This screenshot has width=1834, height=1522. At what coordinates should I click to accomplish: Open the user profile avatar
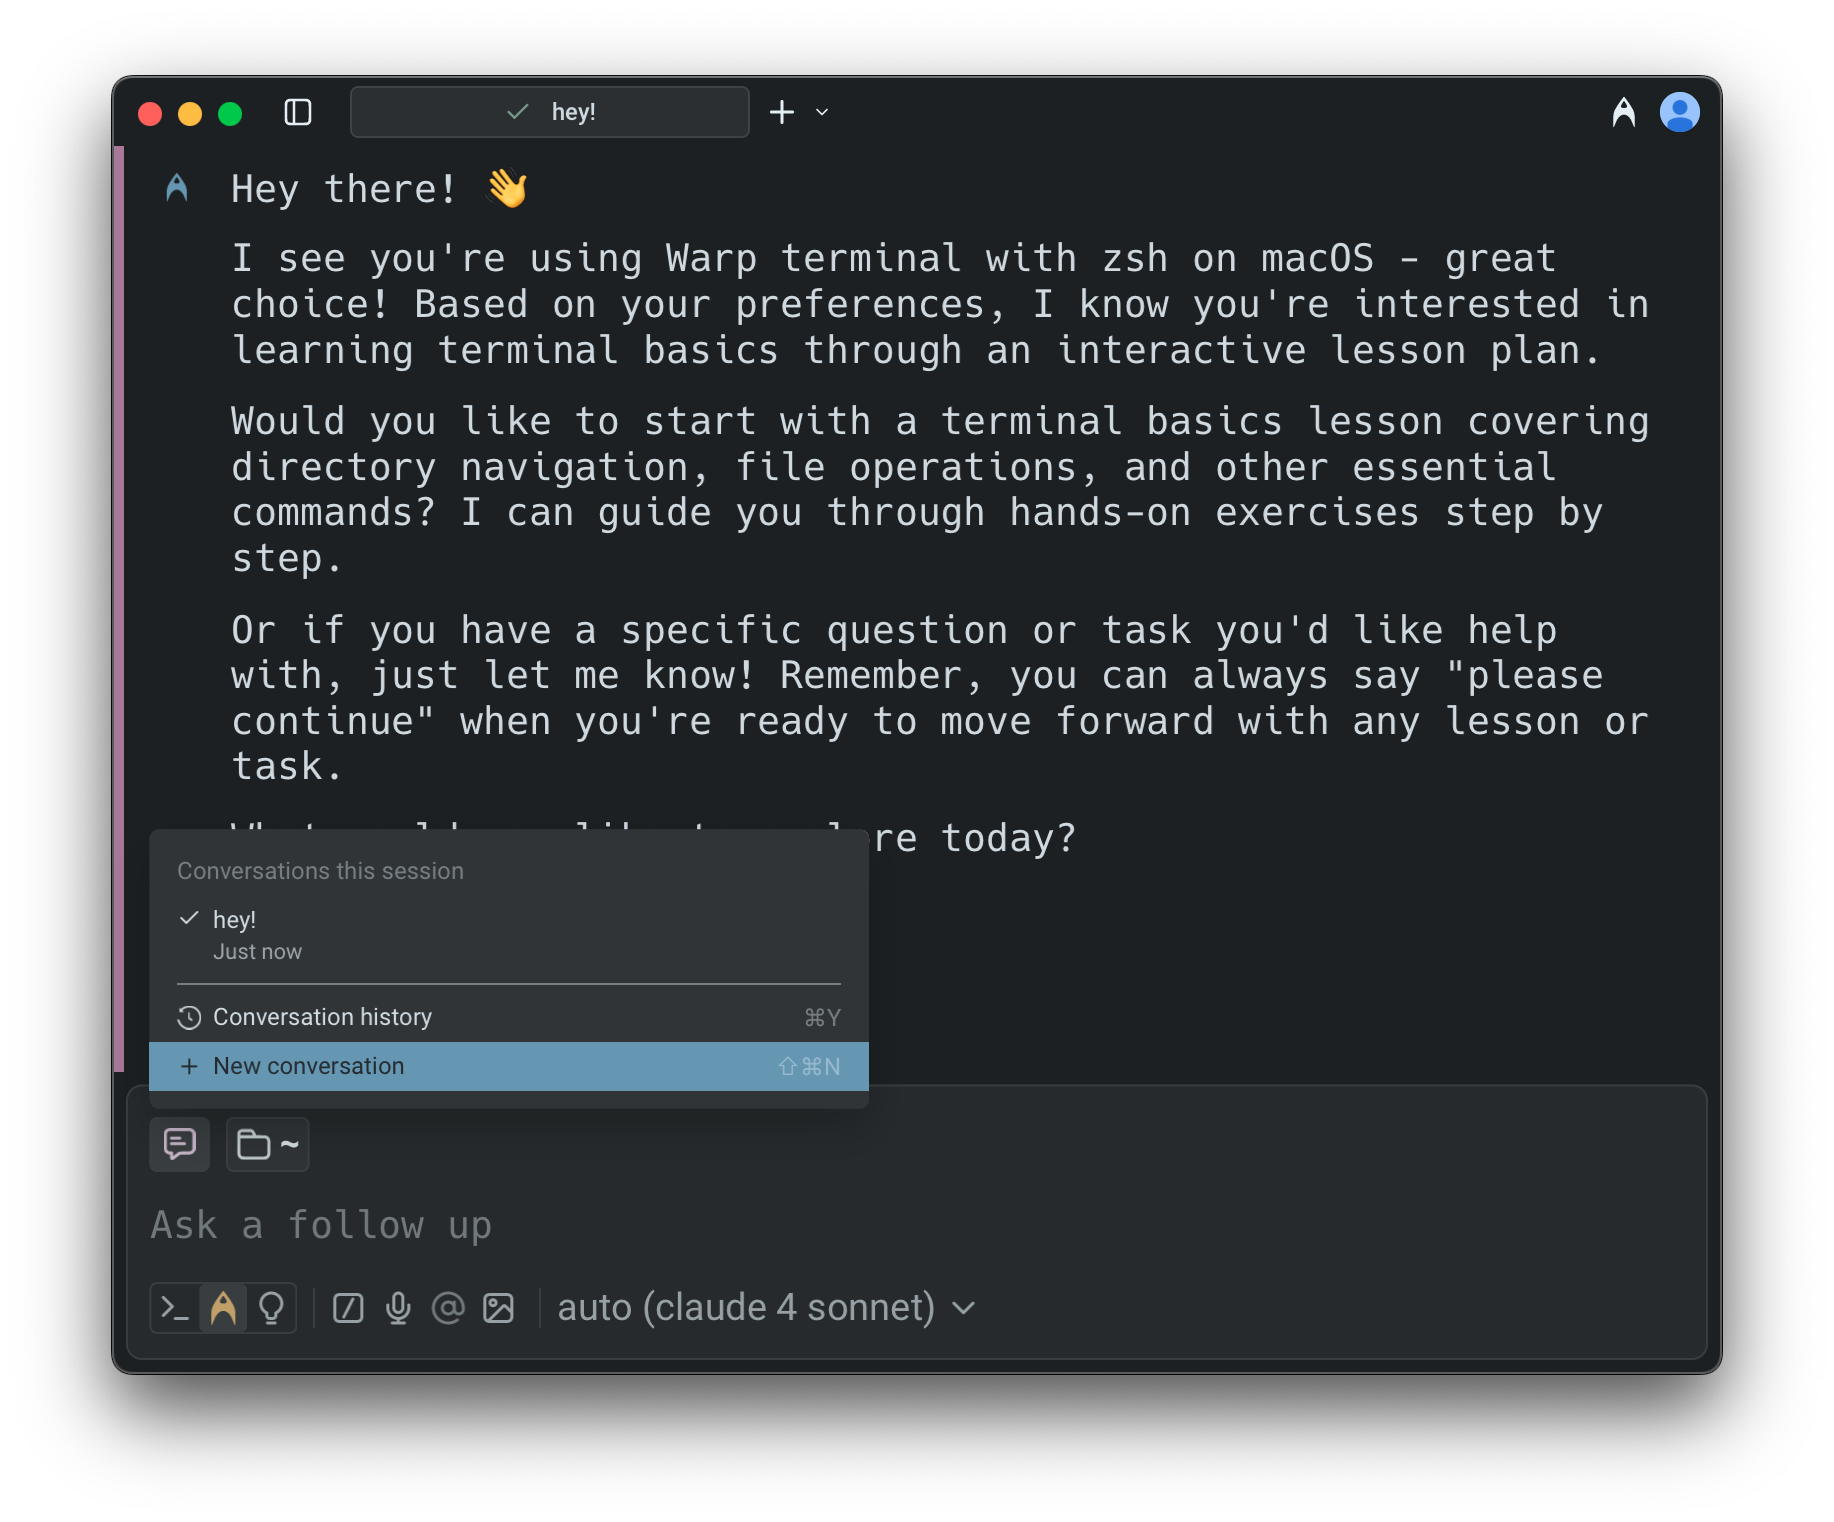pyautogui.click(x=1679, y=112)
